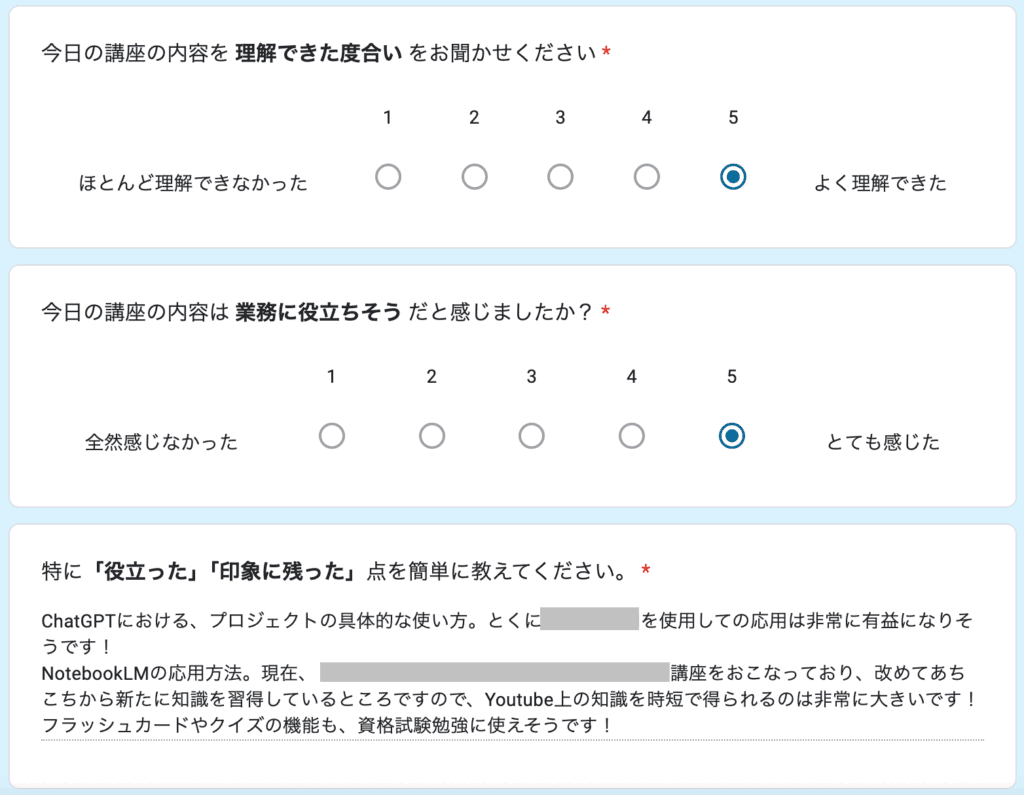Image resolution: width=1024 pixels, height=795 pixels.
Task: Select rating 1 for the understanding question
Action: point(388,176)
